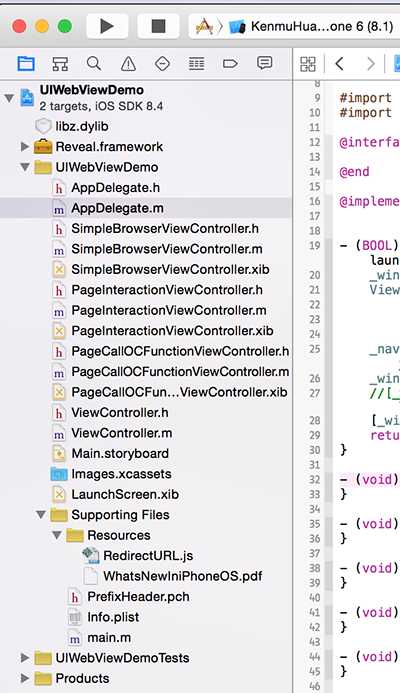Open the Project navigator folder icon
The height and width of the screenshot is (693, 400).
tap(26, 64)
